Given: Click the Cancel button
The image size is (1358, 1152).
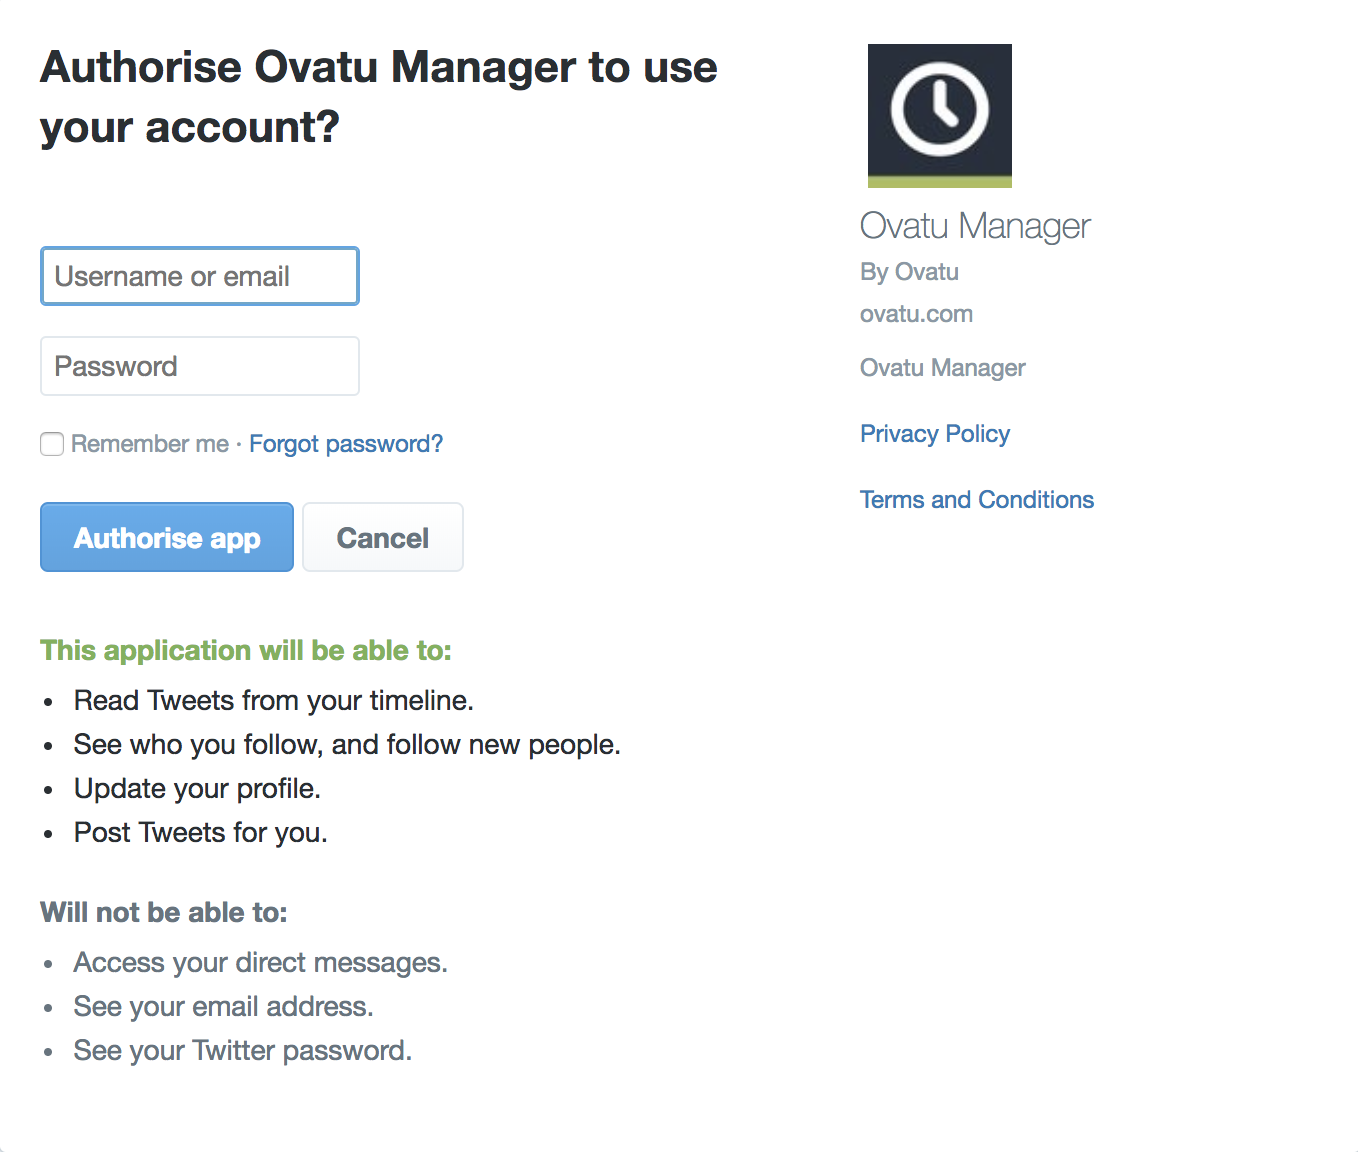Looking at the screenshot, I should tap(382, 537).
